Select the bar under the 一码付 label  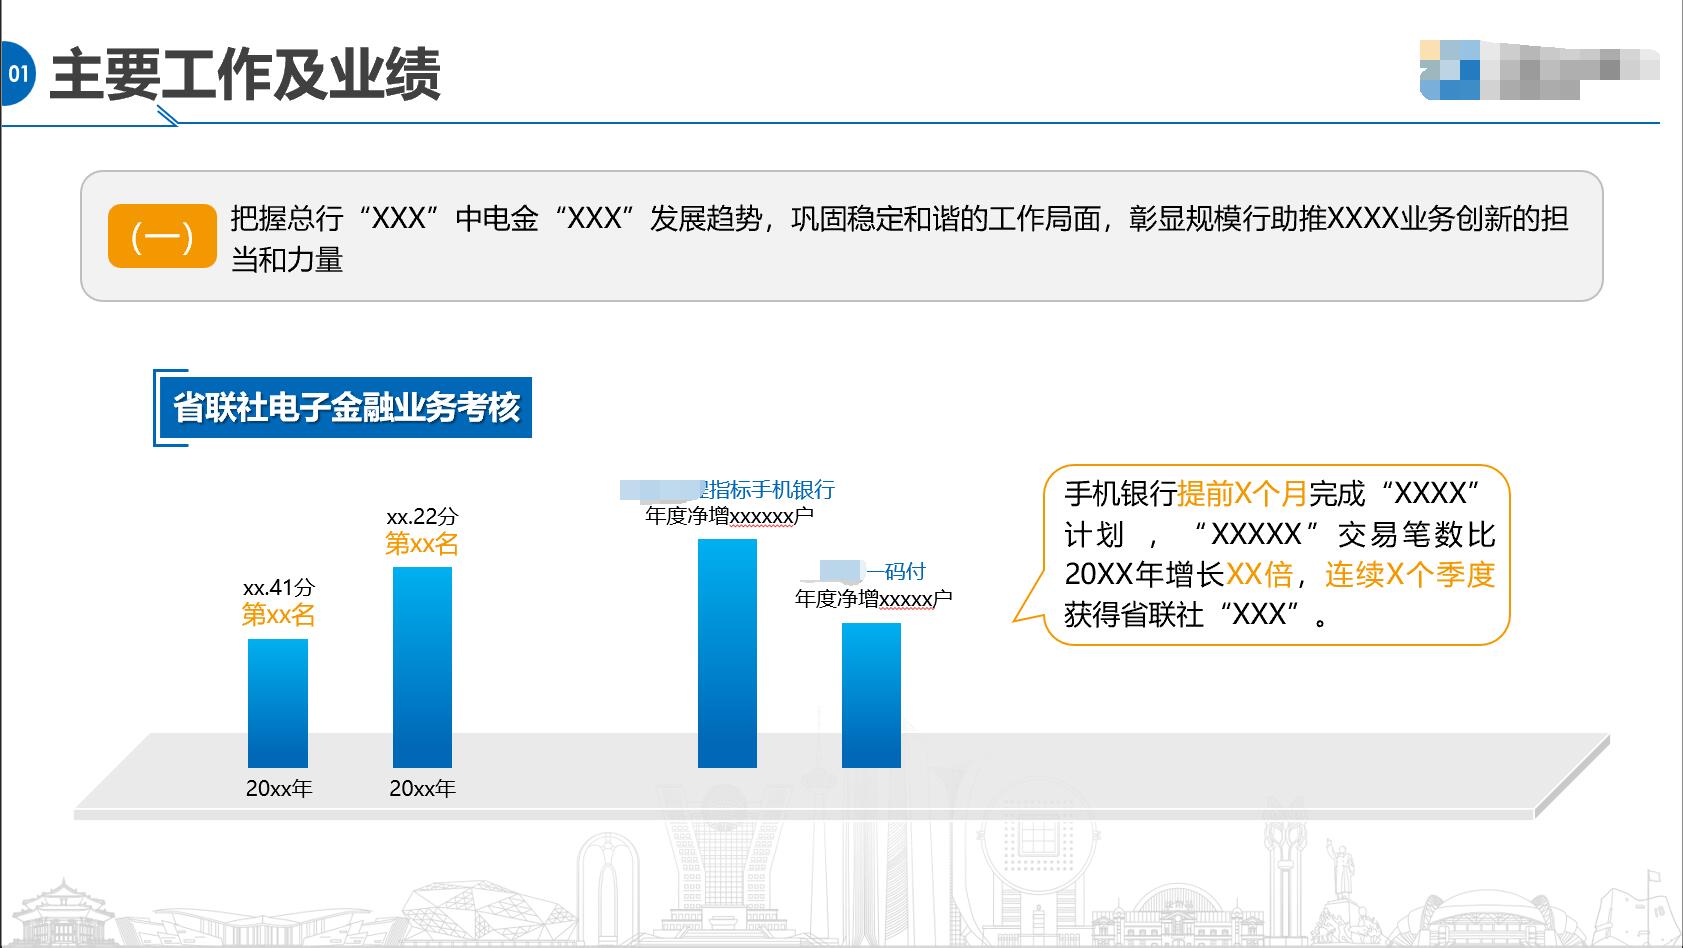click(x=871, y=695)
